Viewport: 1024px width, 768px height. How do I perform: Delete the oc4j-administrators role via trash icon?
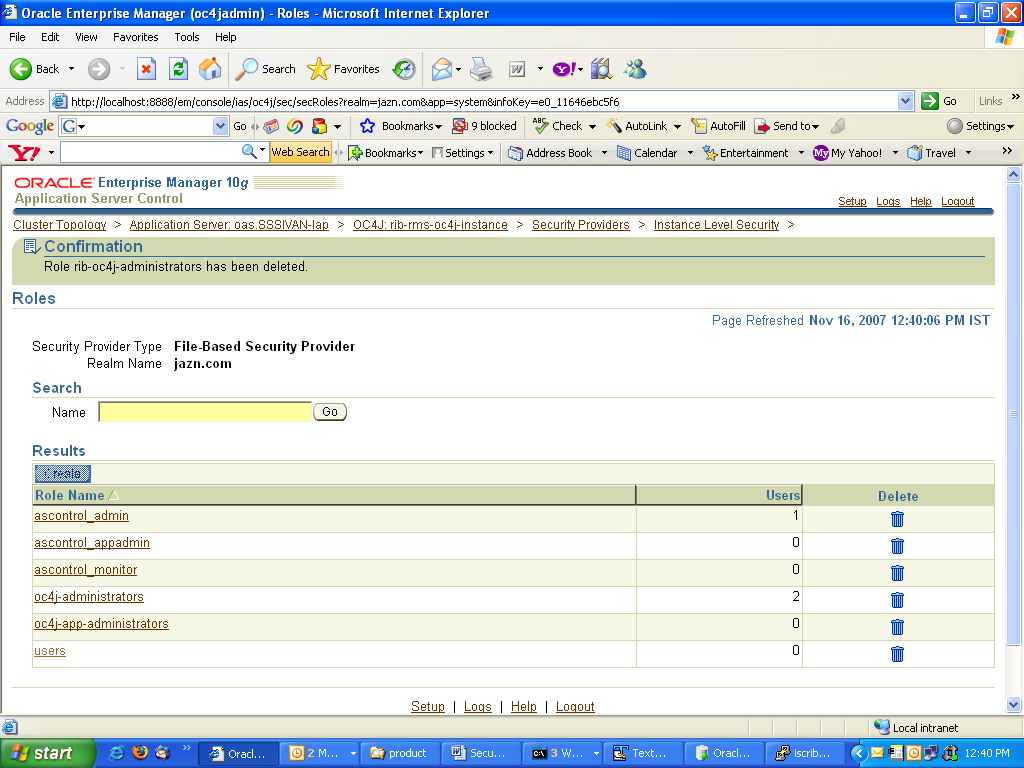(x=897, y=600)
